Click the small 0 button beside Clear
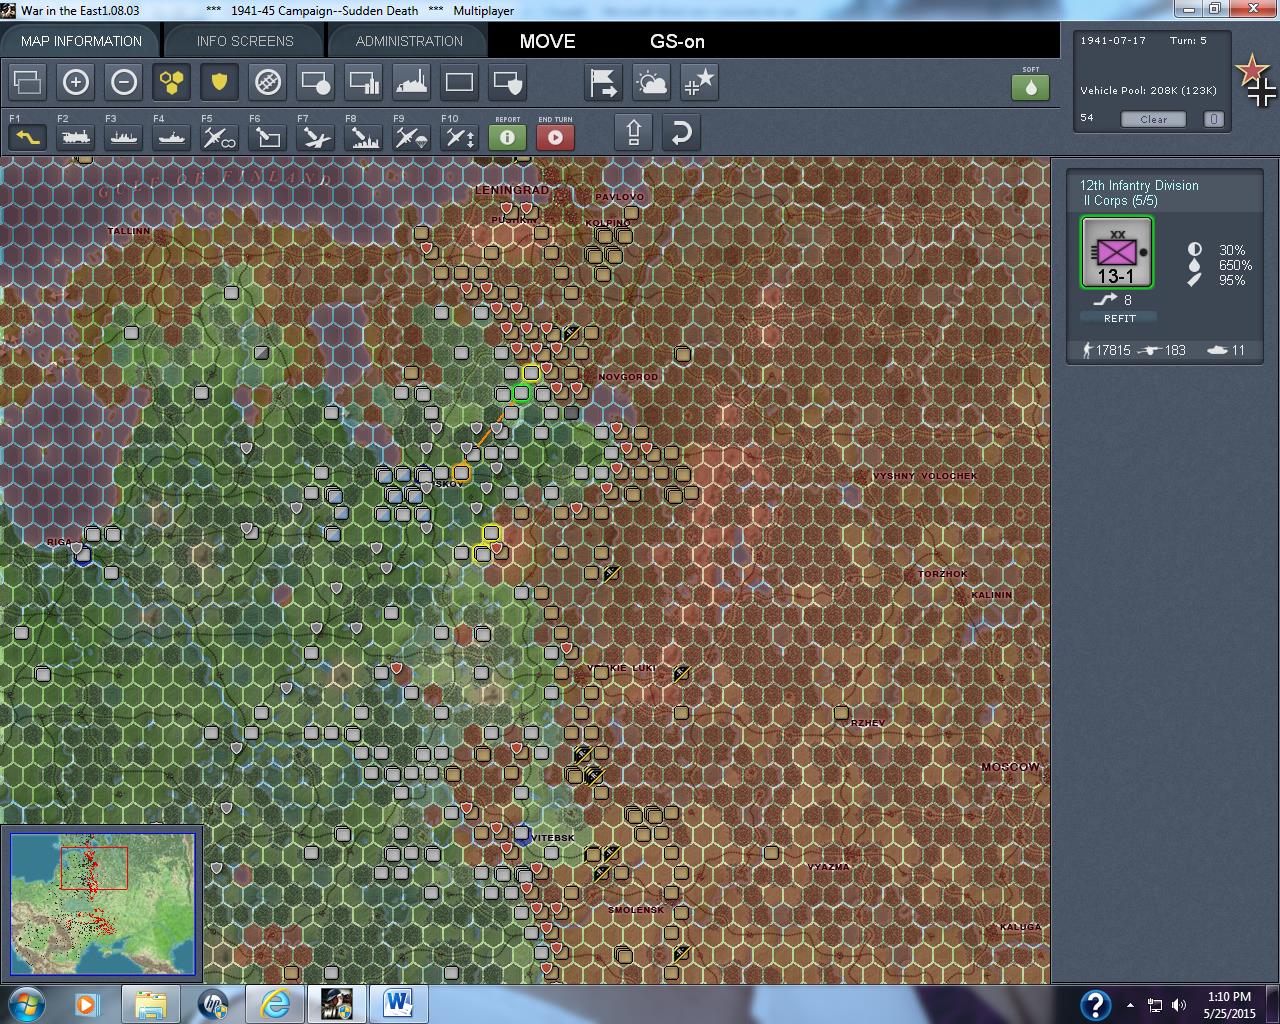Image resolution: width=1280 pixels, height=1024 pixels. [1213, 119]
